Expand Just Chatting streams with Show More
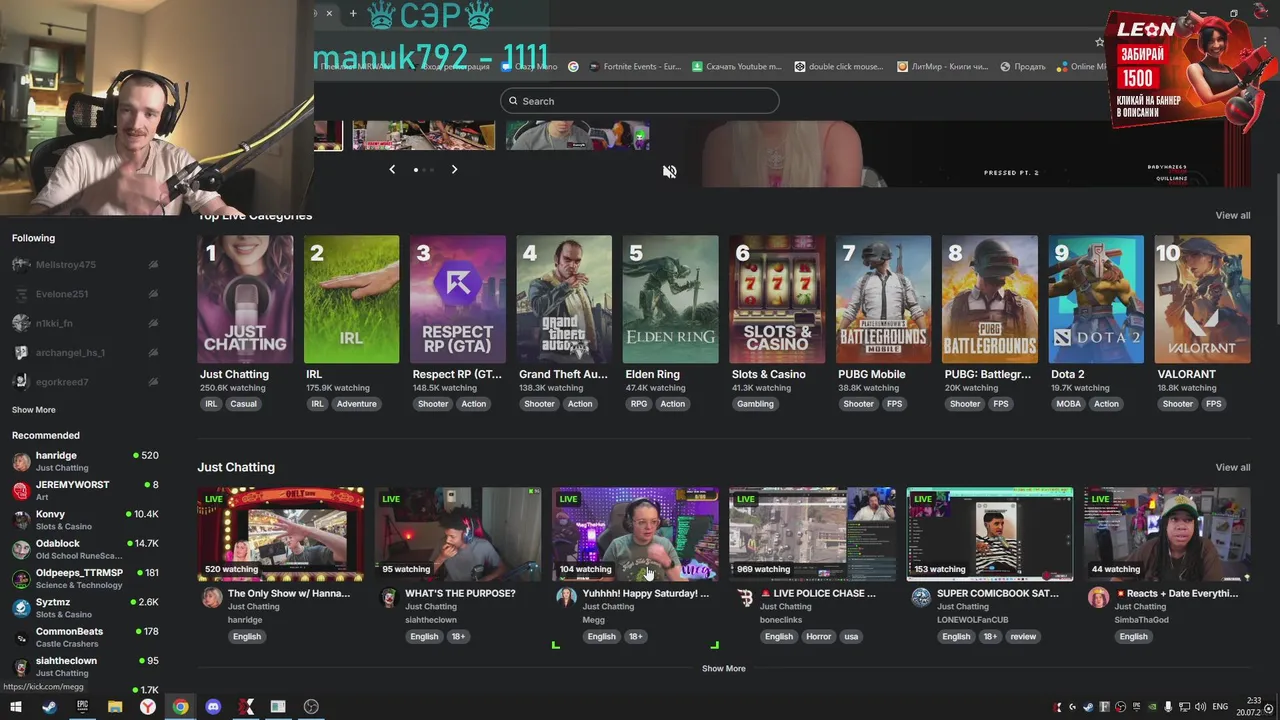Viewport: 1280px width, 720px height. (723, 669)
